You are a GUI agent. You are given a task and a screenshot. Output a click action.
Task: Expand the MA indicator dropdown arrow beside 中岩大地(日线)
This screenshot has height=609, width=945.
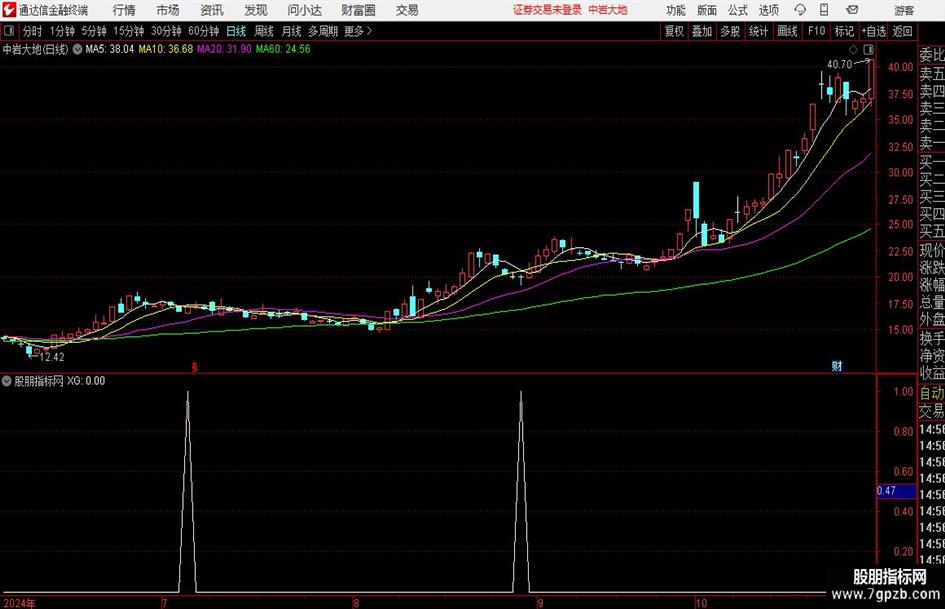click(x=77, y=49)
